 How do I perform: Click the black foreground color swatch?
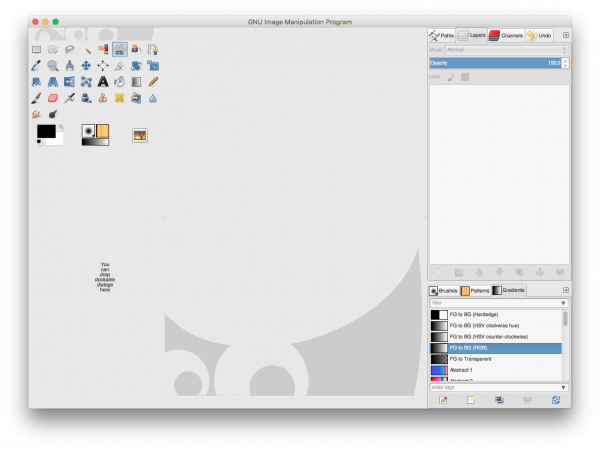46,131
